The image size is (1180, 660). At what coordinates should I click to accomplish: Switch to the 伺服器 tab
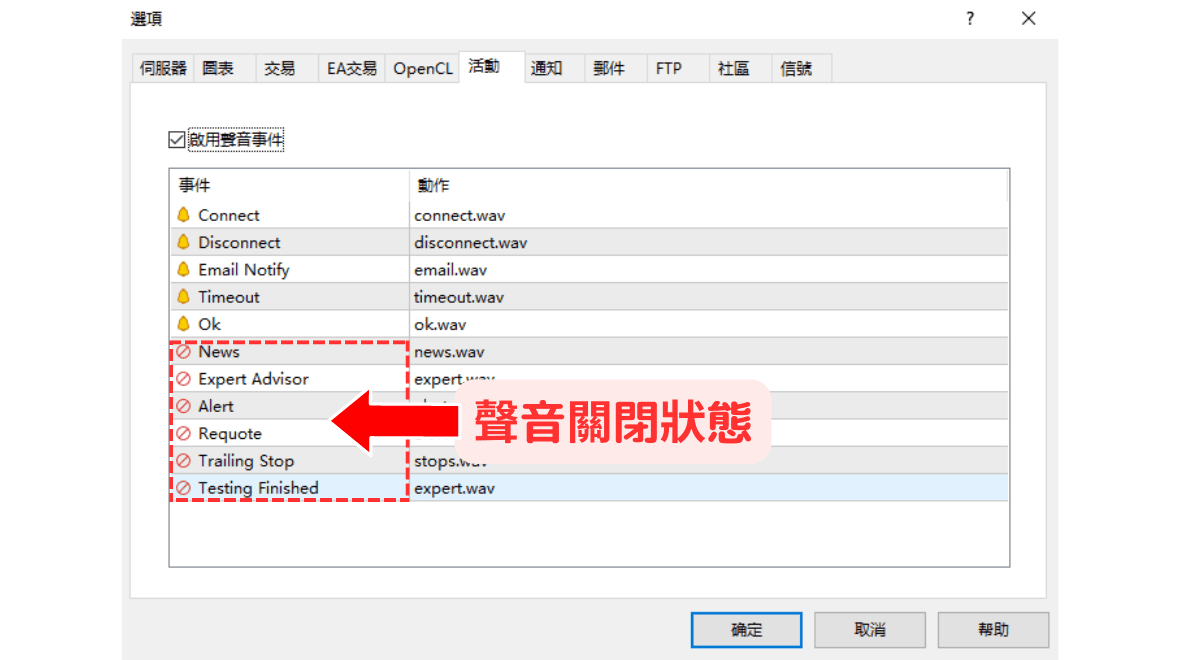(x=163, y=69)
